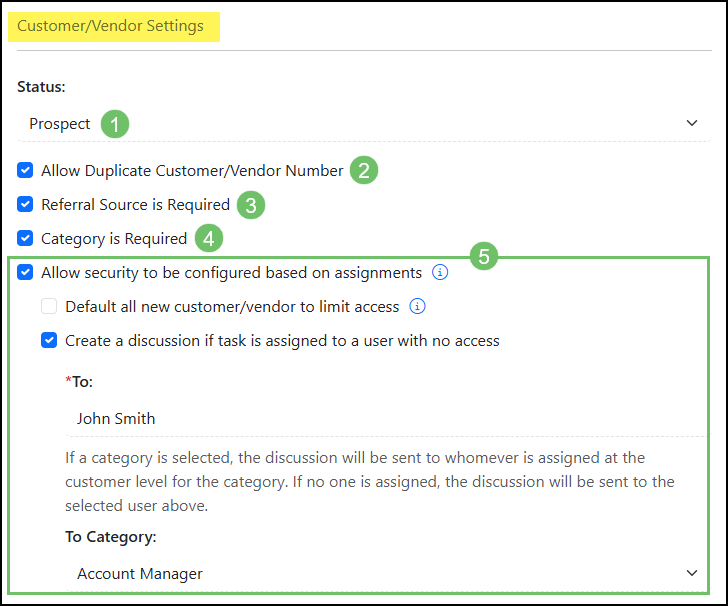This screenshot has width=728, height=606.
Task: Click the To Category chevron arrow
Action: (x=692, y=573)
